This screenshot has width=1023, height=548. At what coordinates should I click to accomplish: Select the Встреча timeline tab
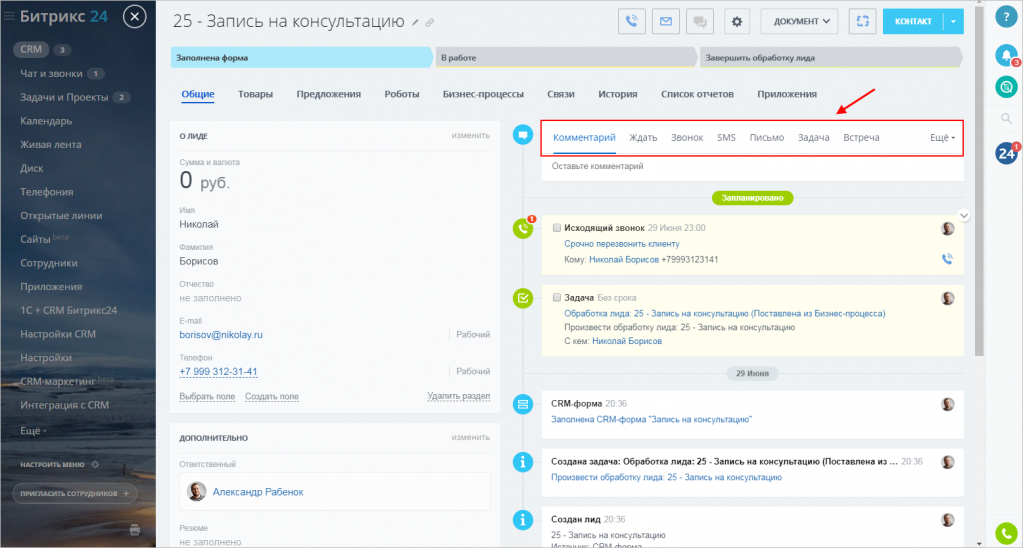pyautogui.click(x=861, y=138)
